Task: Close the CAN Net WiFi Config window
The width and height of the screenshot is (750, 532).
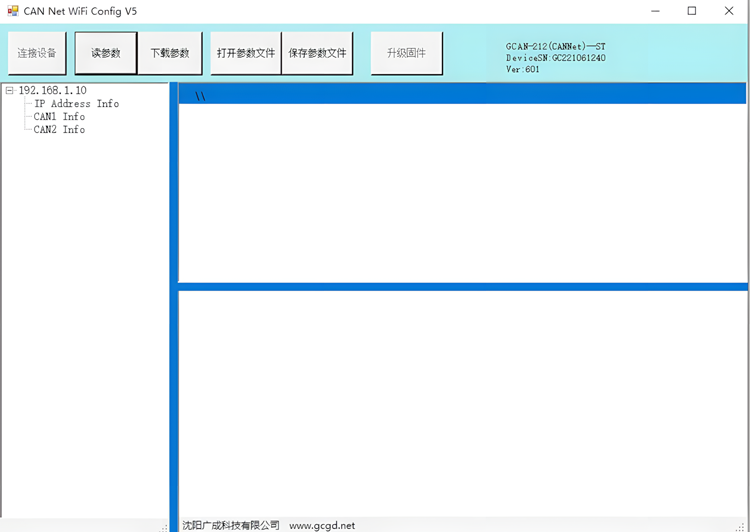Action: point(728,11)
